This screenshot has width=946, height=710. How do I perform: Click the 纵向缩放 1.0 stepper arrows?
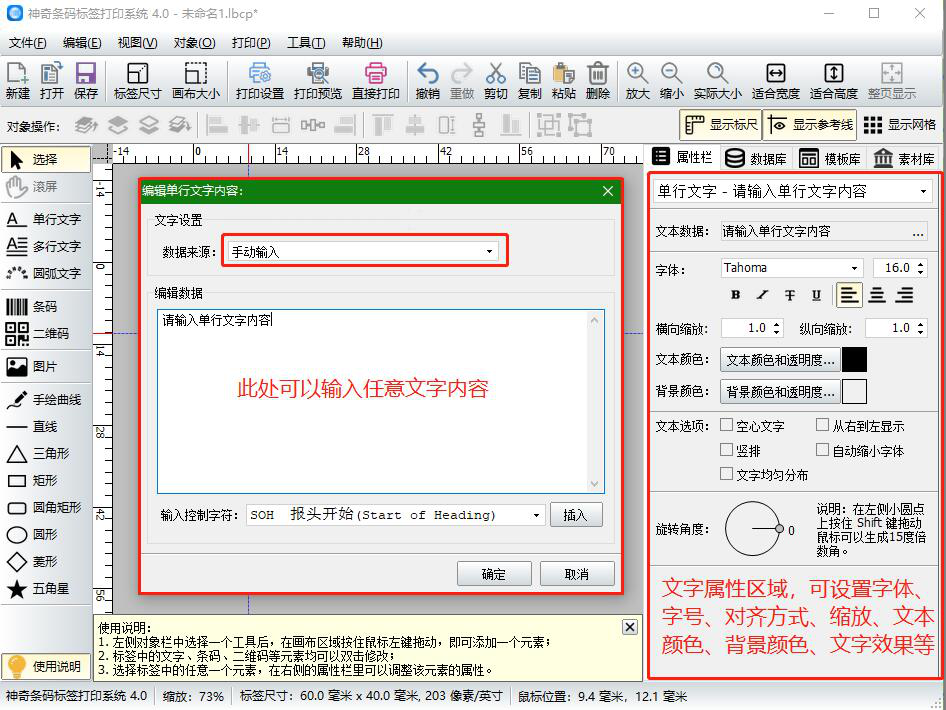tap(921, 328)
